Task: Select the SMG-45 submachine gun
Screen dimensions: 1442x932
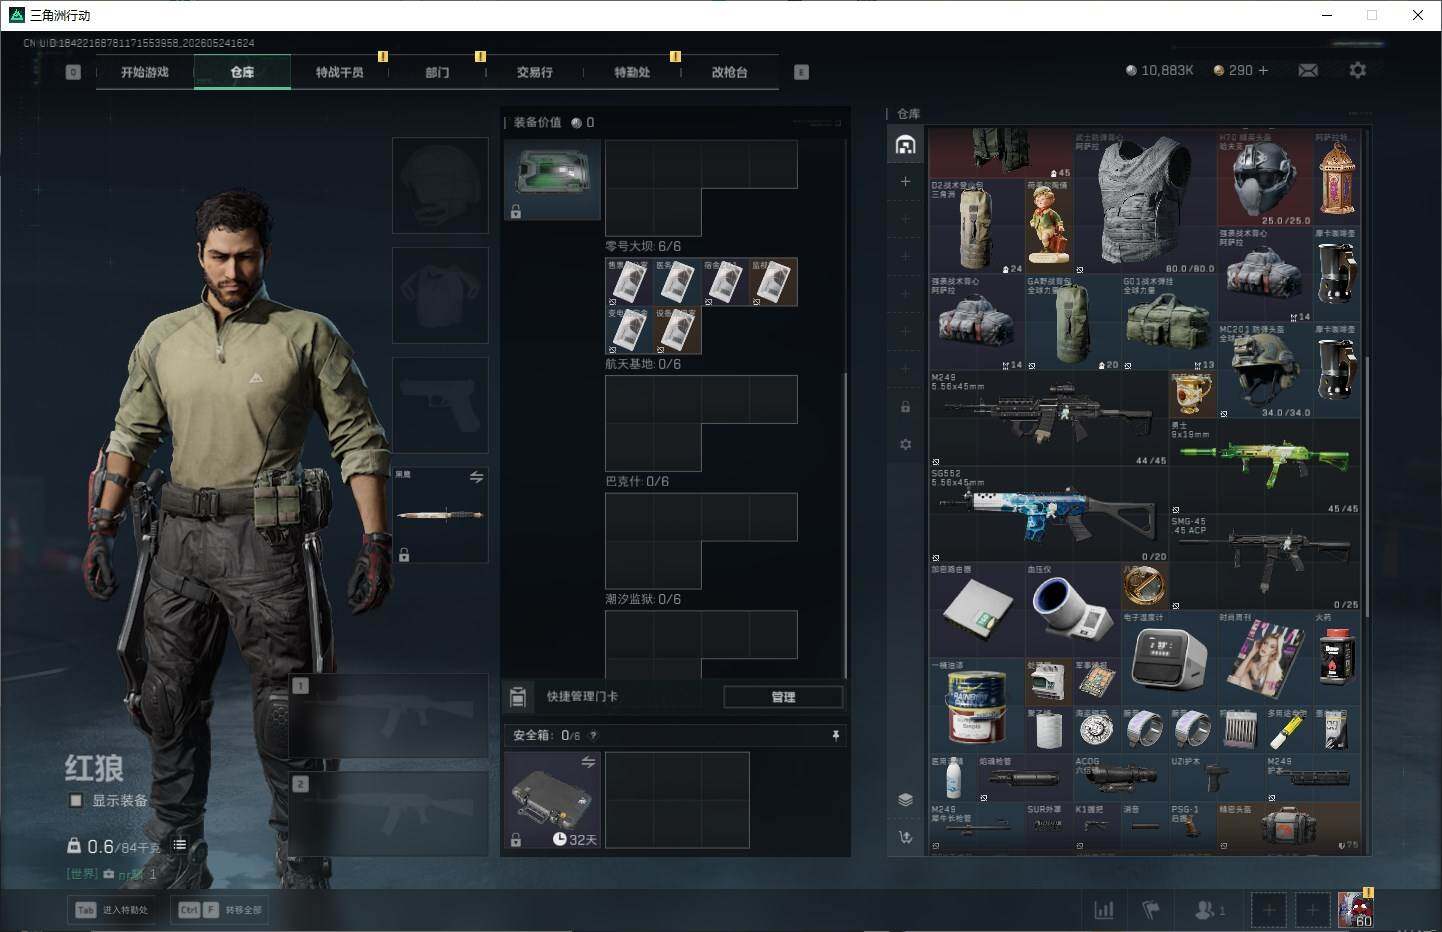Action: pos(1265,563)
